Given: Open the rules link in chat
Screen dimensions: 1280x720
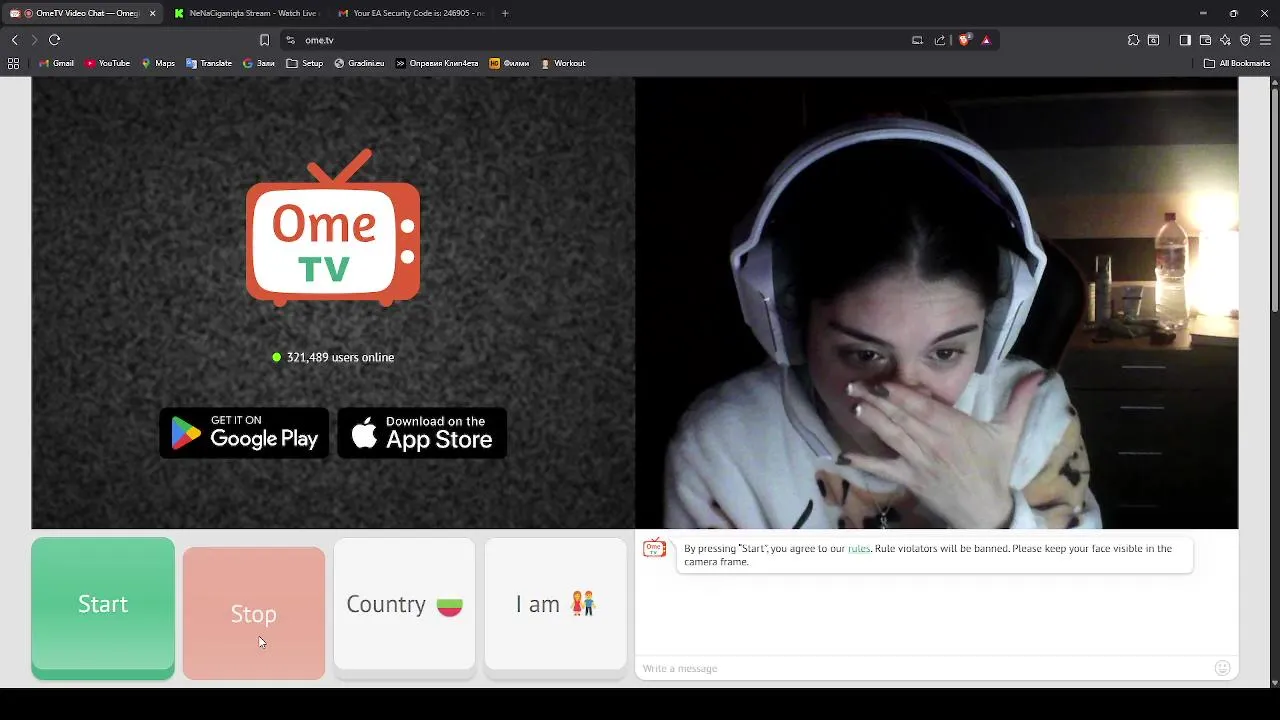Looking at the screenshot, I should coord(859,548).
